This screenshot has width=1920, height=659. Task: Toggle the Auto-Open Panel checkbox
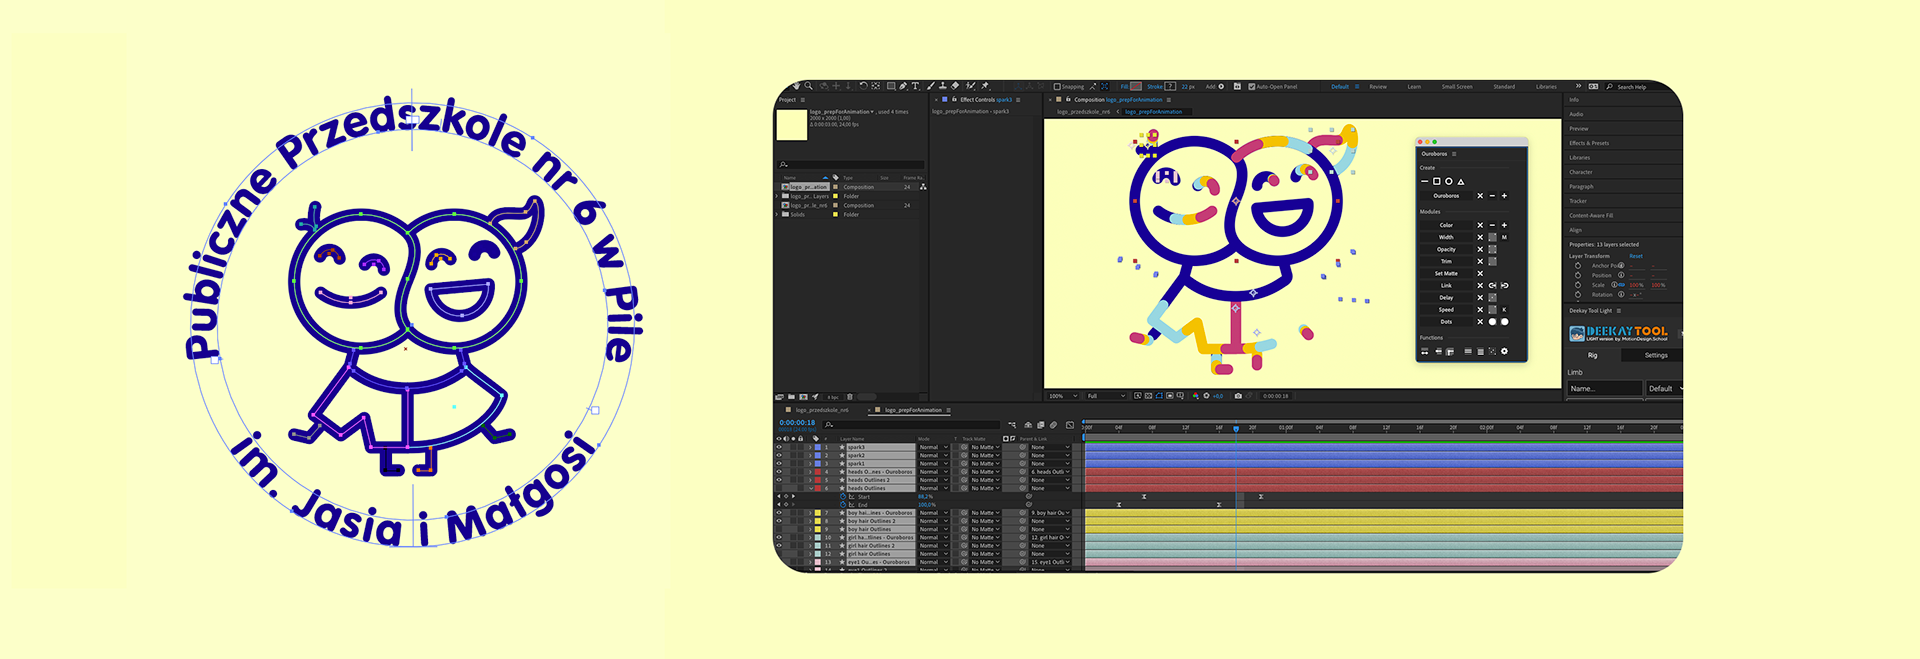[x=1251, y=87]
